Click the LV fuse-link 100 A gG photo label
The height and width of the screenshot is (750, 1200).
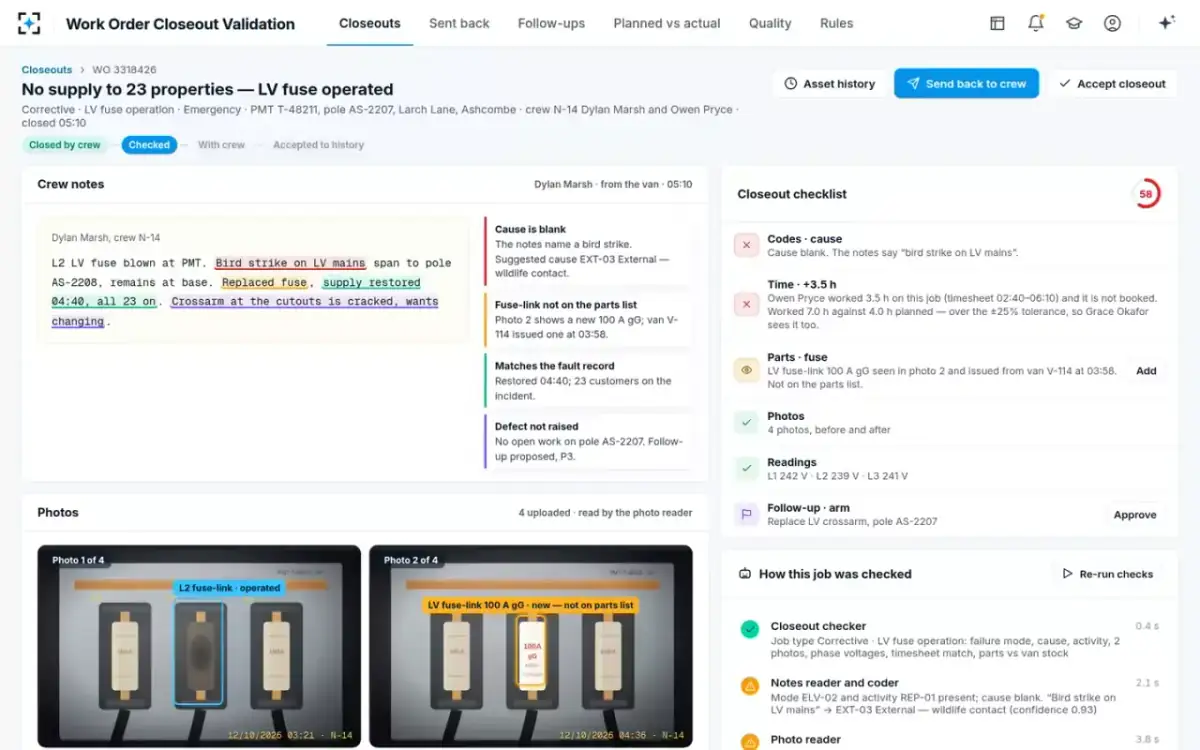click(531, 605)
